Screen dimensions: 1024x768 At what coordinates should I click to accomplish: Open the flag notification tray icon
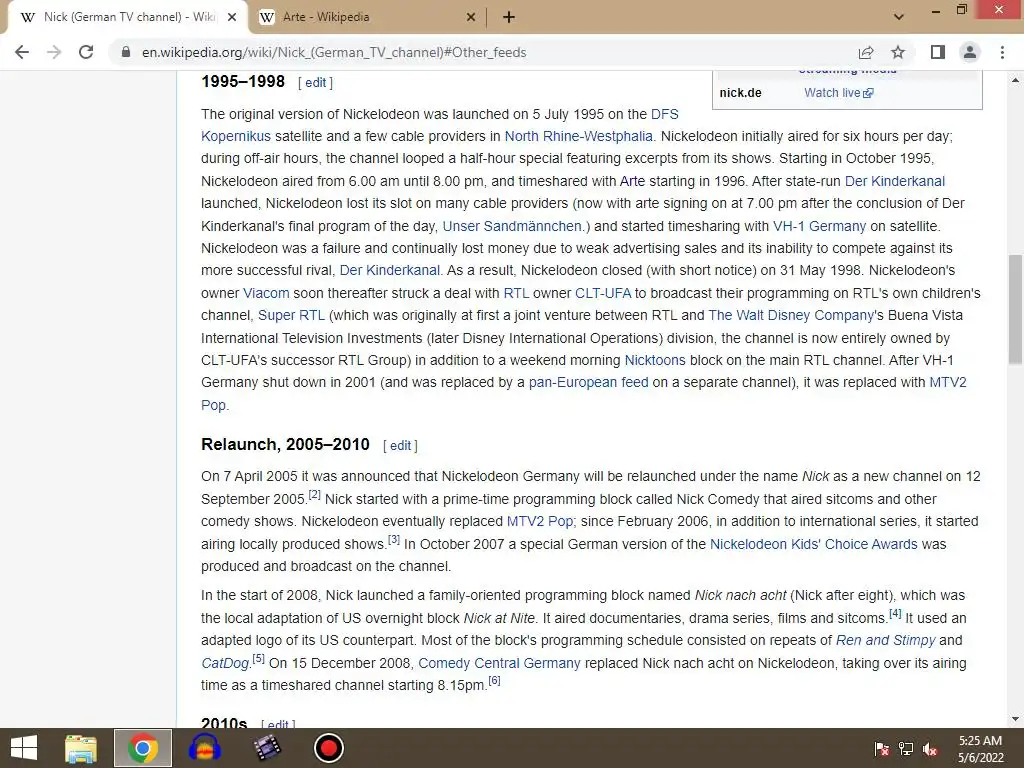click(x=882, y=749)
